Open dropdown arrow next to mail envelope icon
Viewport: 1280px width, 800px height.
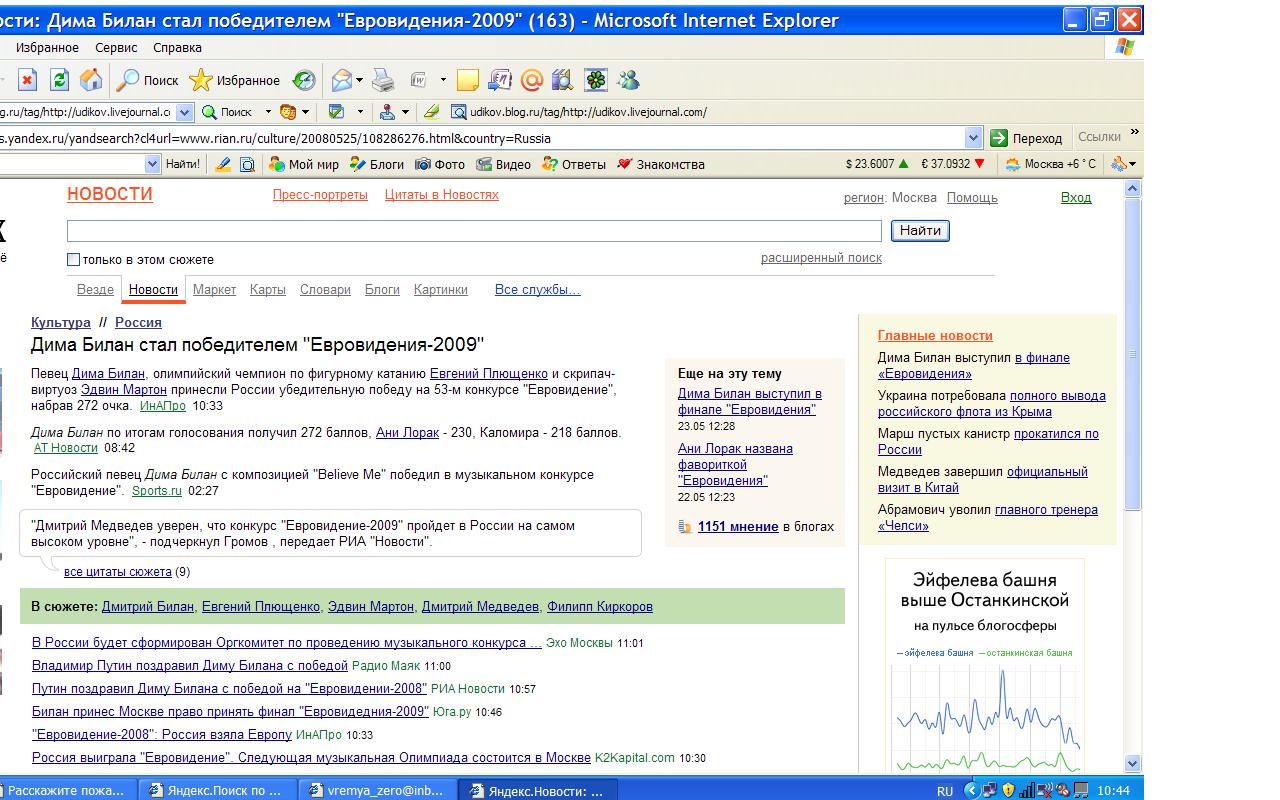tap(359, 80)
